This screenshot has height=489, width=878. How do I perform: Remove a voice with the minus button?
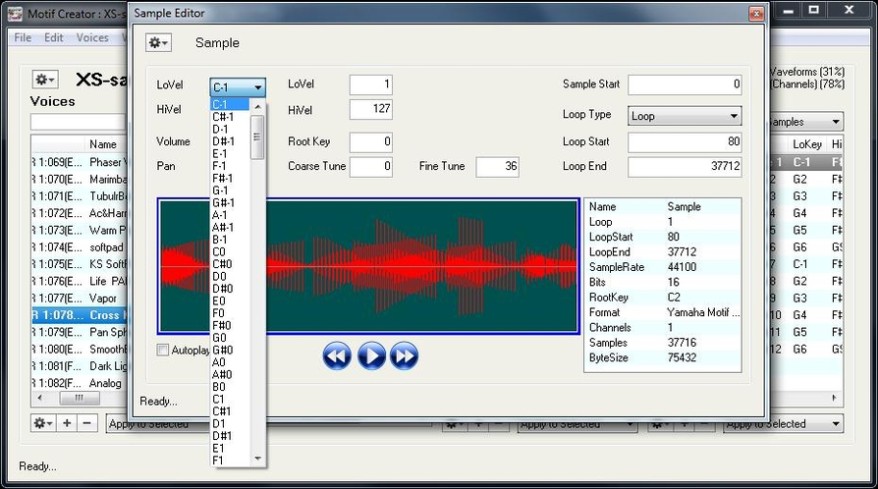click(x=87, y=423)
